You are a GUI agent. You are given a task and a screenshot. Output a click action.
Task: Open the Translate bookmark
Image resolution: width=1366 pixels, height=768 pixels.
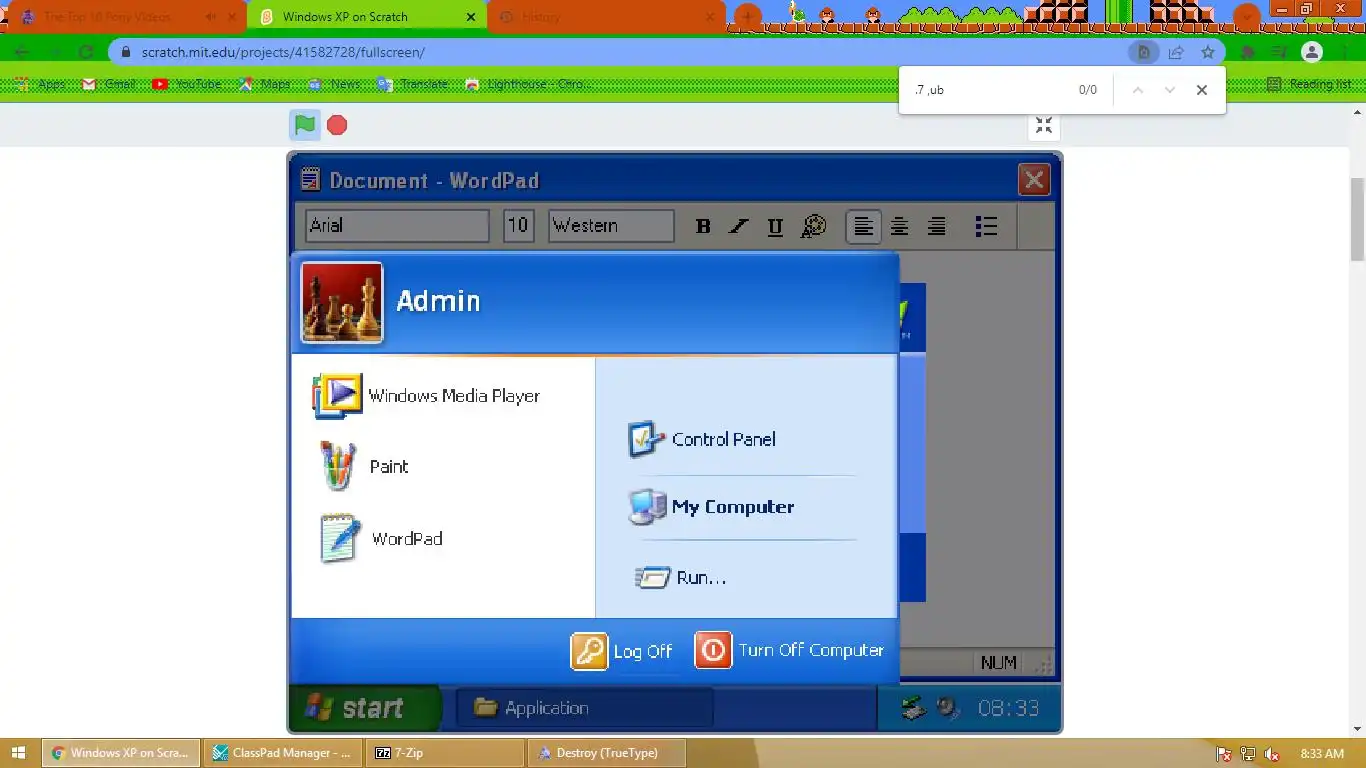tap(412, 84)
